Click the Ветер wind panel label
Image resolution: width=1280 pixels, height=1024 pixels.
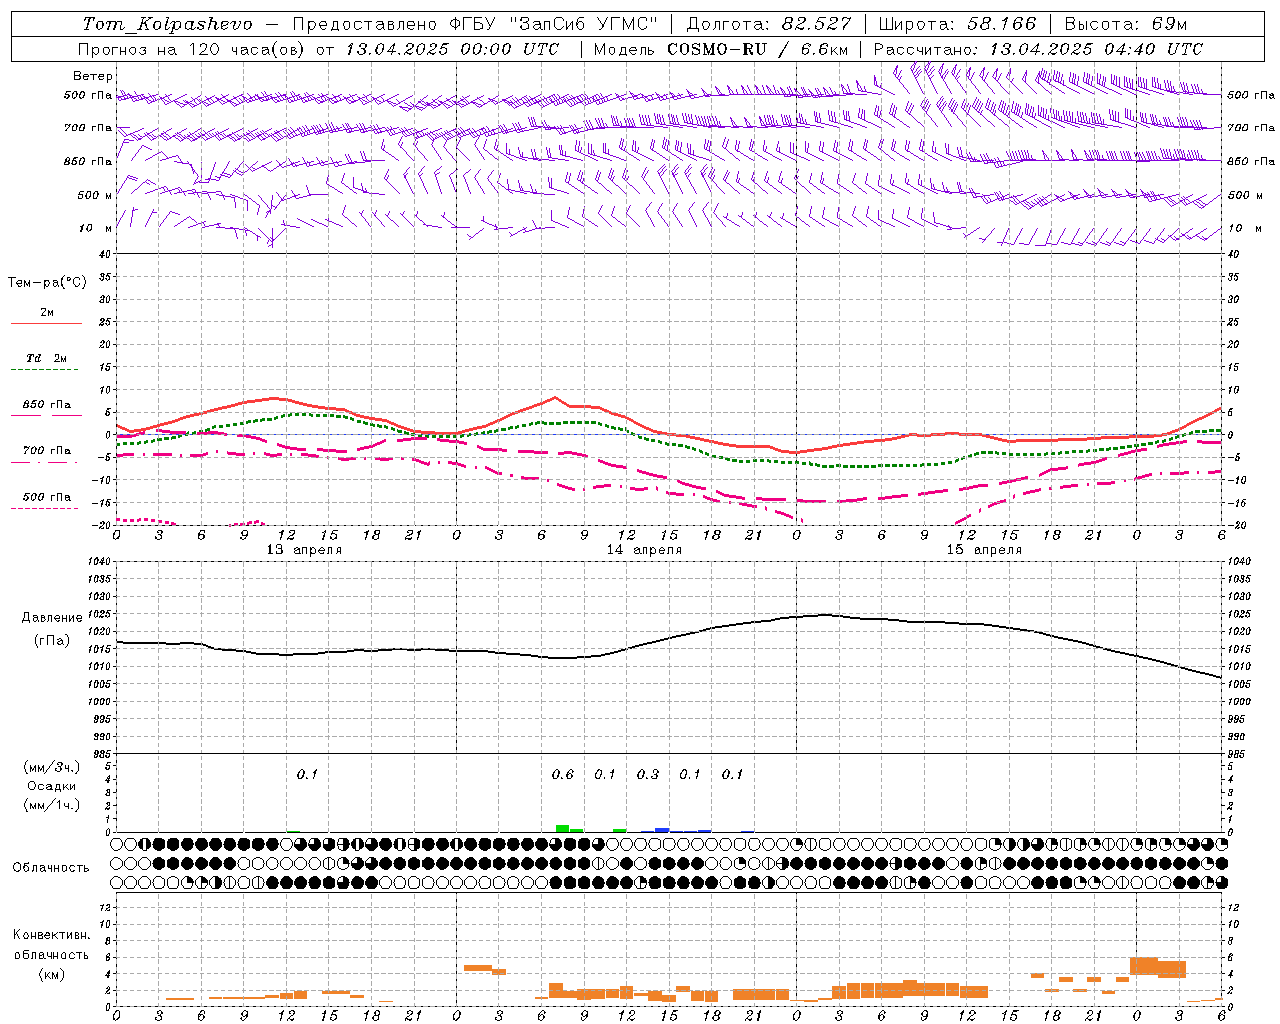coord(93,76)
